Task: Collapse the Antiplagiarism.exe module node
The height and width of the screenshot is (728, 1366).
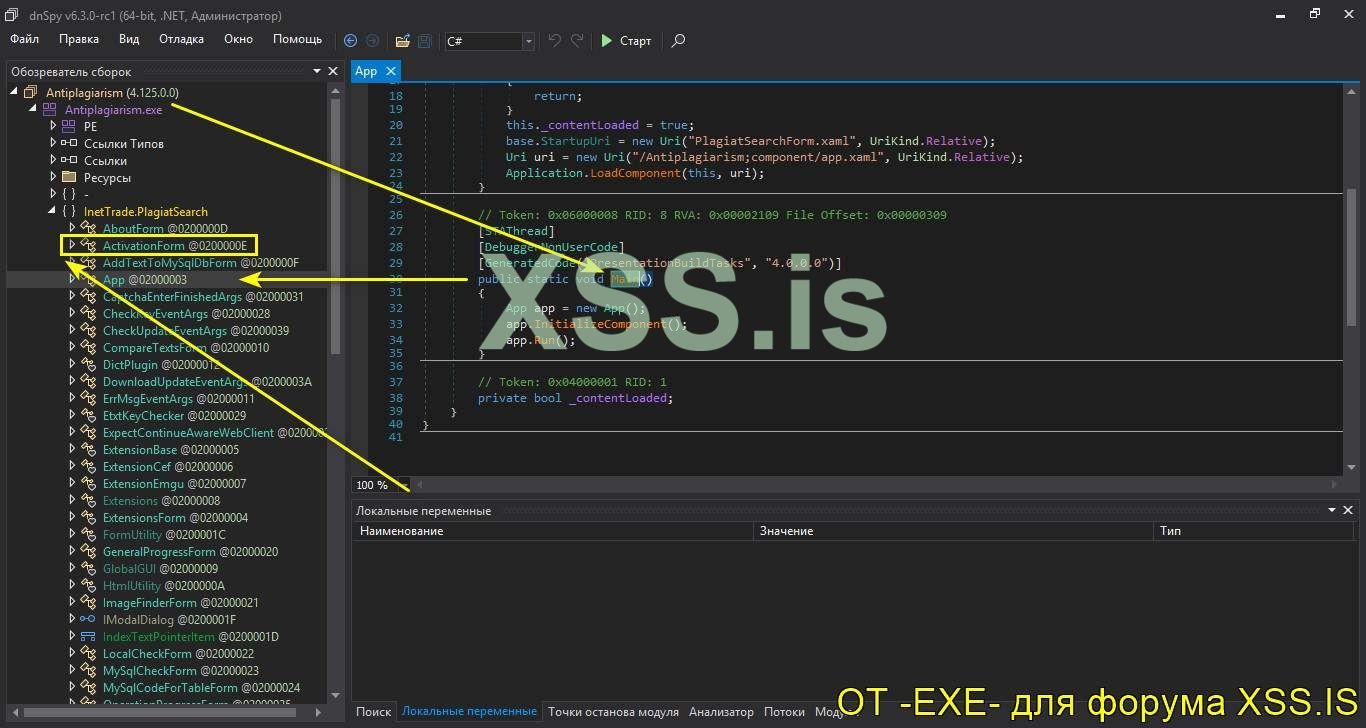Action: click(34, 110)
